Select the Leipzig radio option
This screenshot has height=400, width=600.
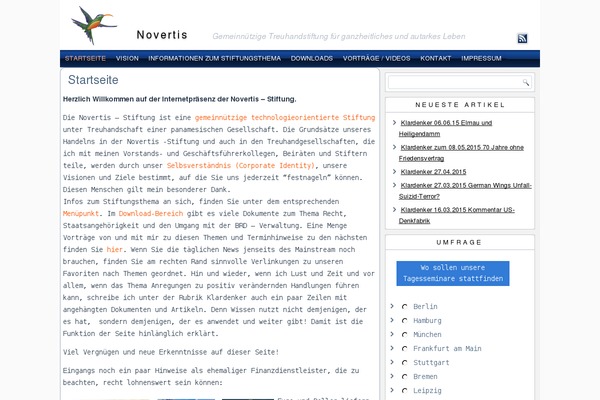pyautogui.click(x=404, y=391)
